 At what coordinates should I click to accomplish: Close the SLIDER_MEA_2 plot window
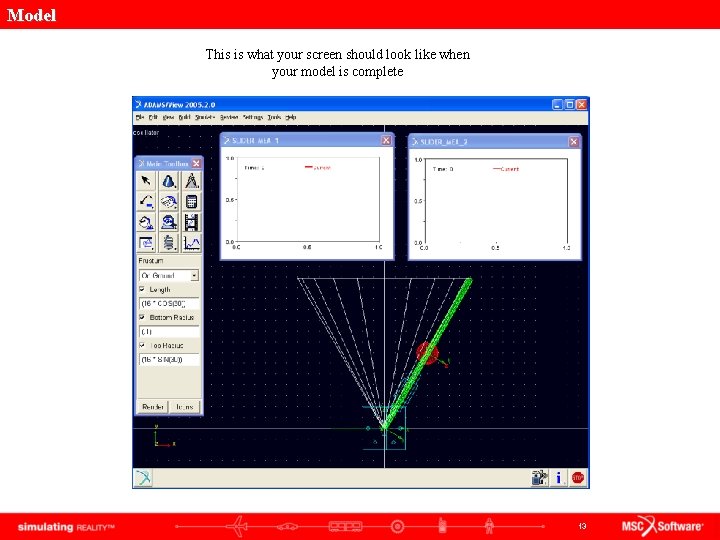click(x=574, y=142)
